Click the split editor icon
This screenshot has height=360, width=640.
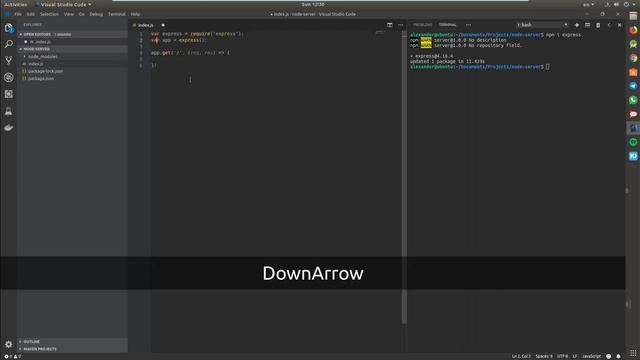tap(390, 25)
